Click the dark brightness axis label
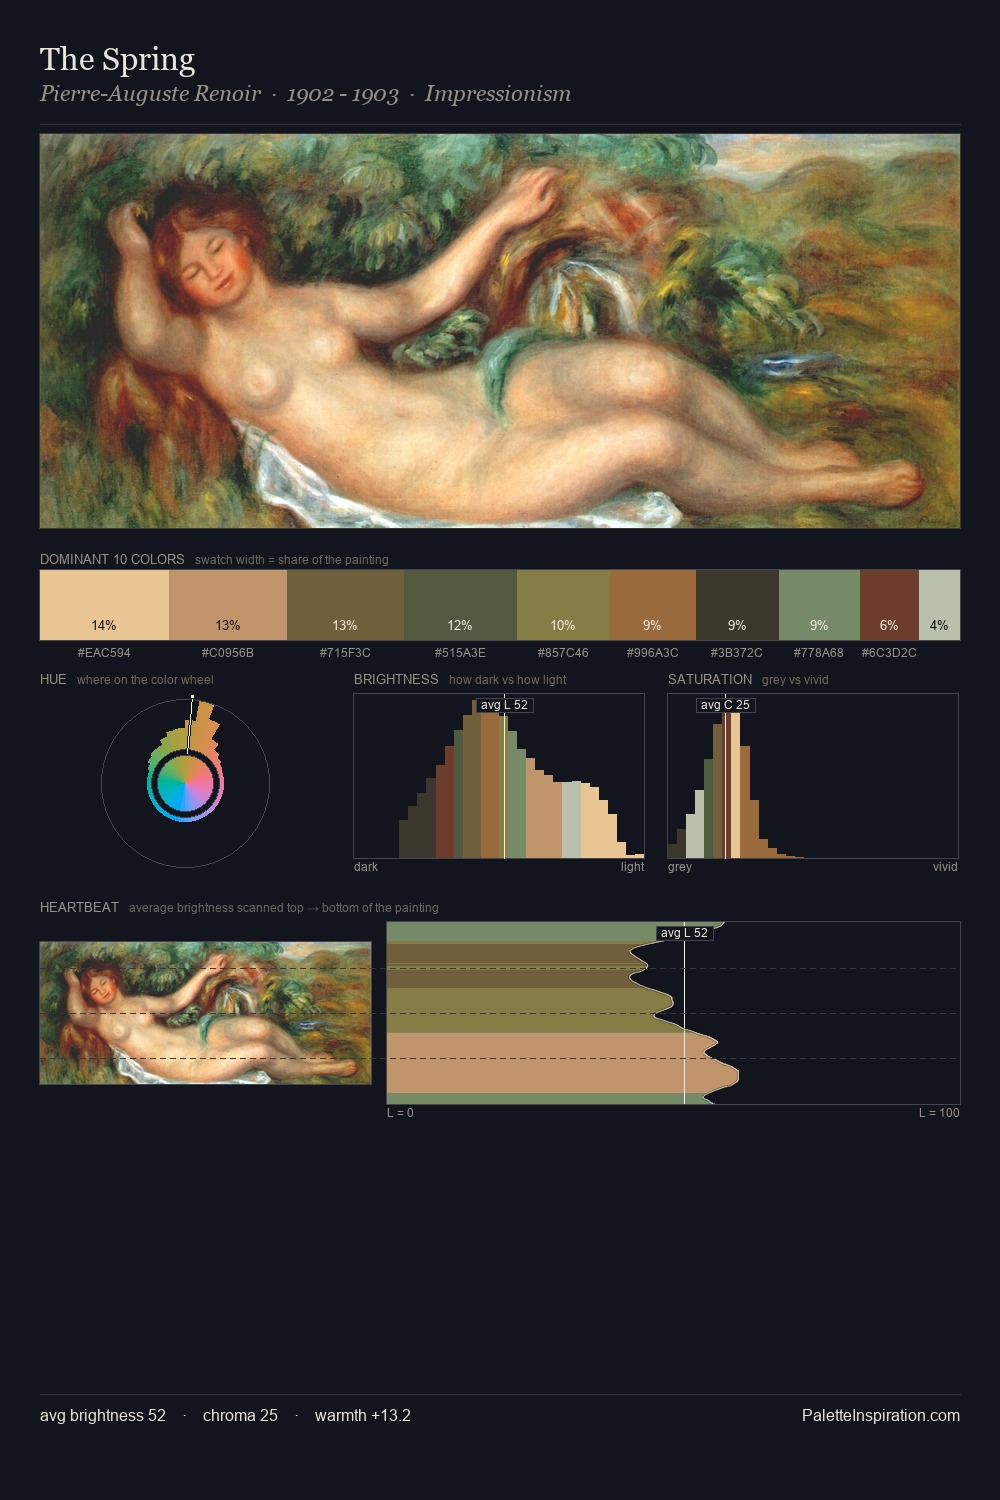 click(366, 867)
